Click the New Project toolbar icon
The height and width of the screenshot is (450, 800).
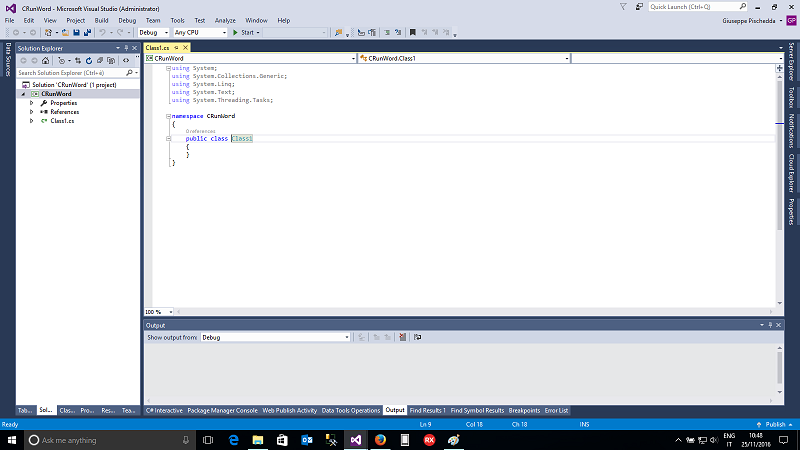[48, 33]
